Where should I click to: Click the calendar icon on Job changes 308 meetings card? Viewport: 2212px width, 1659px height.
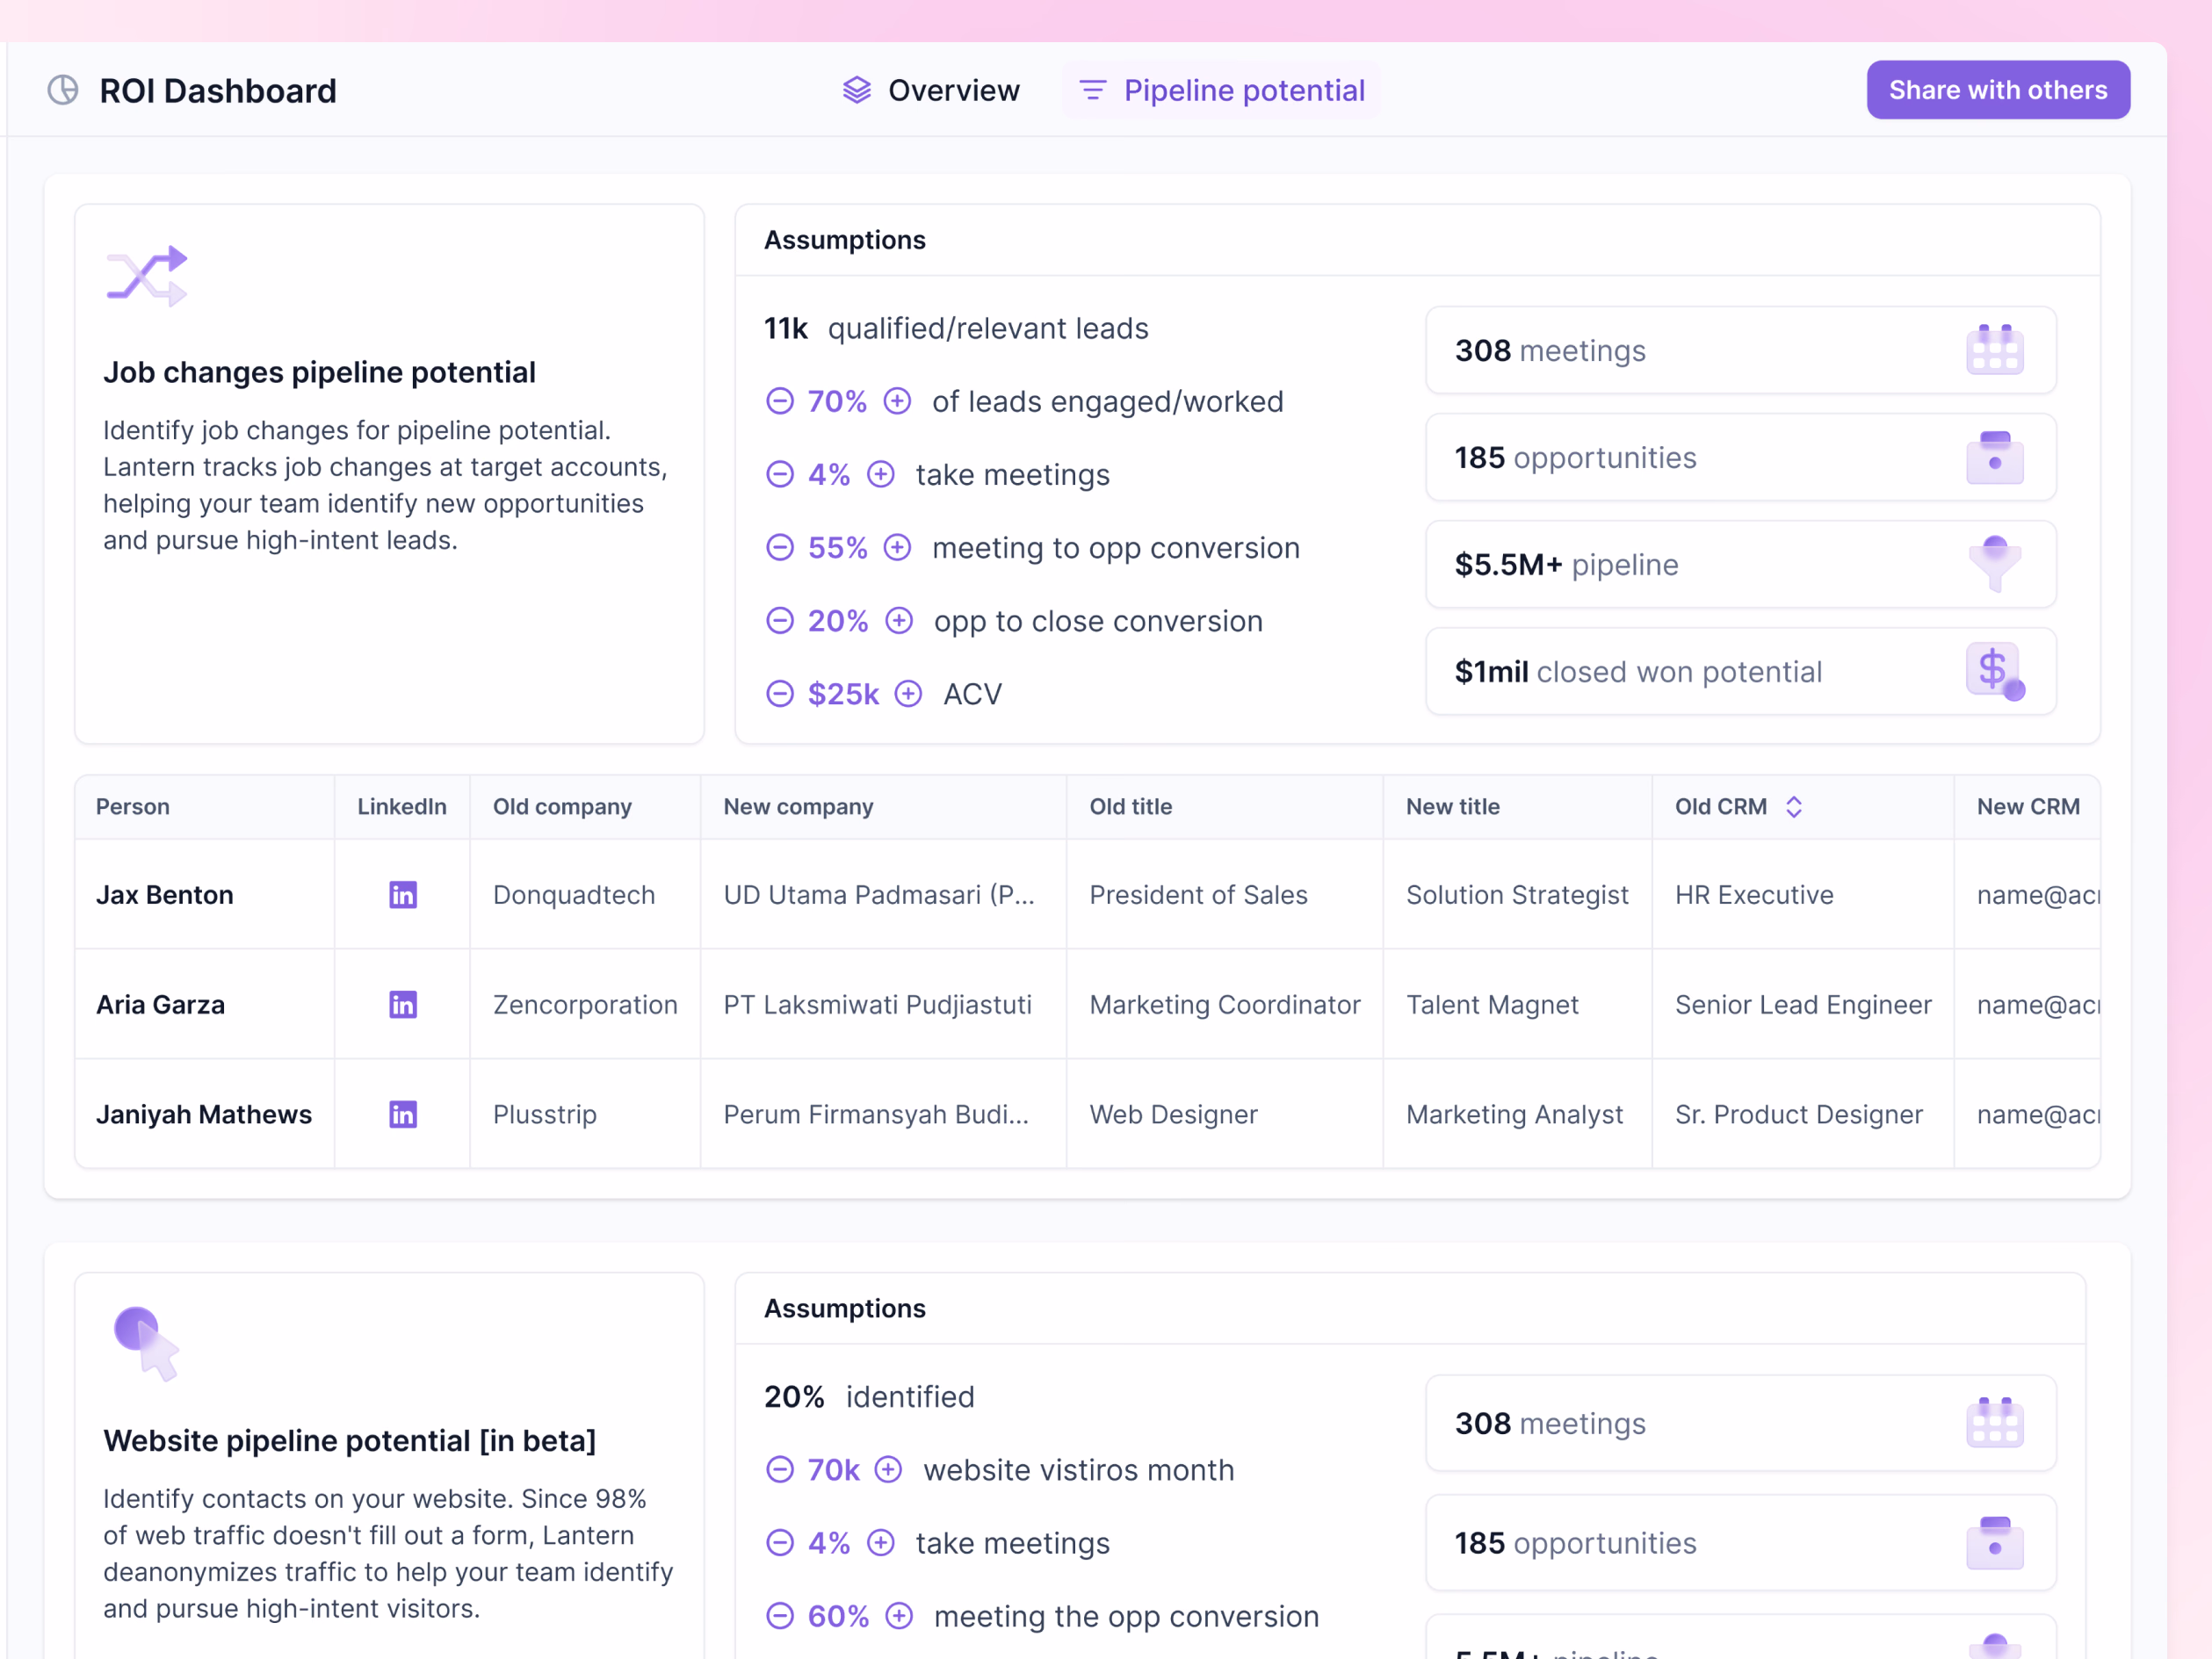pos(1994,350)
